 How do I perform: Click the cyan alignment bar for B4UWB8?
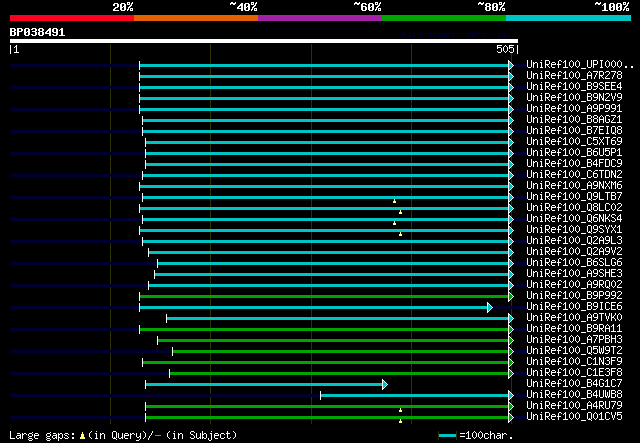click(415, 395)
